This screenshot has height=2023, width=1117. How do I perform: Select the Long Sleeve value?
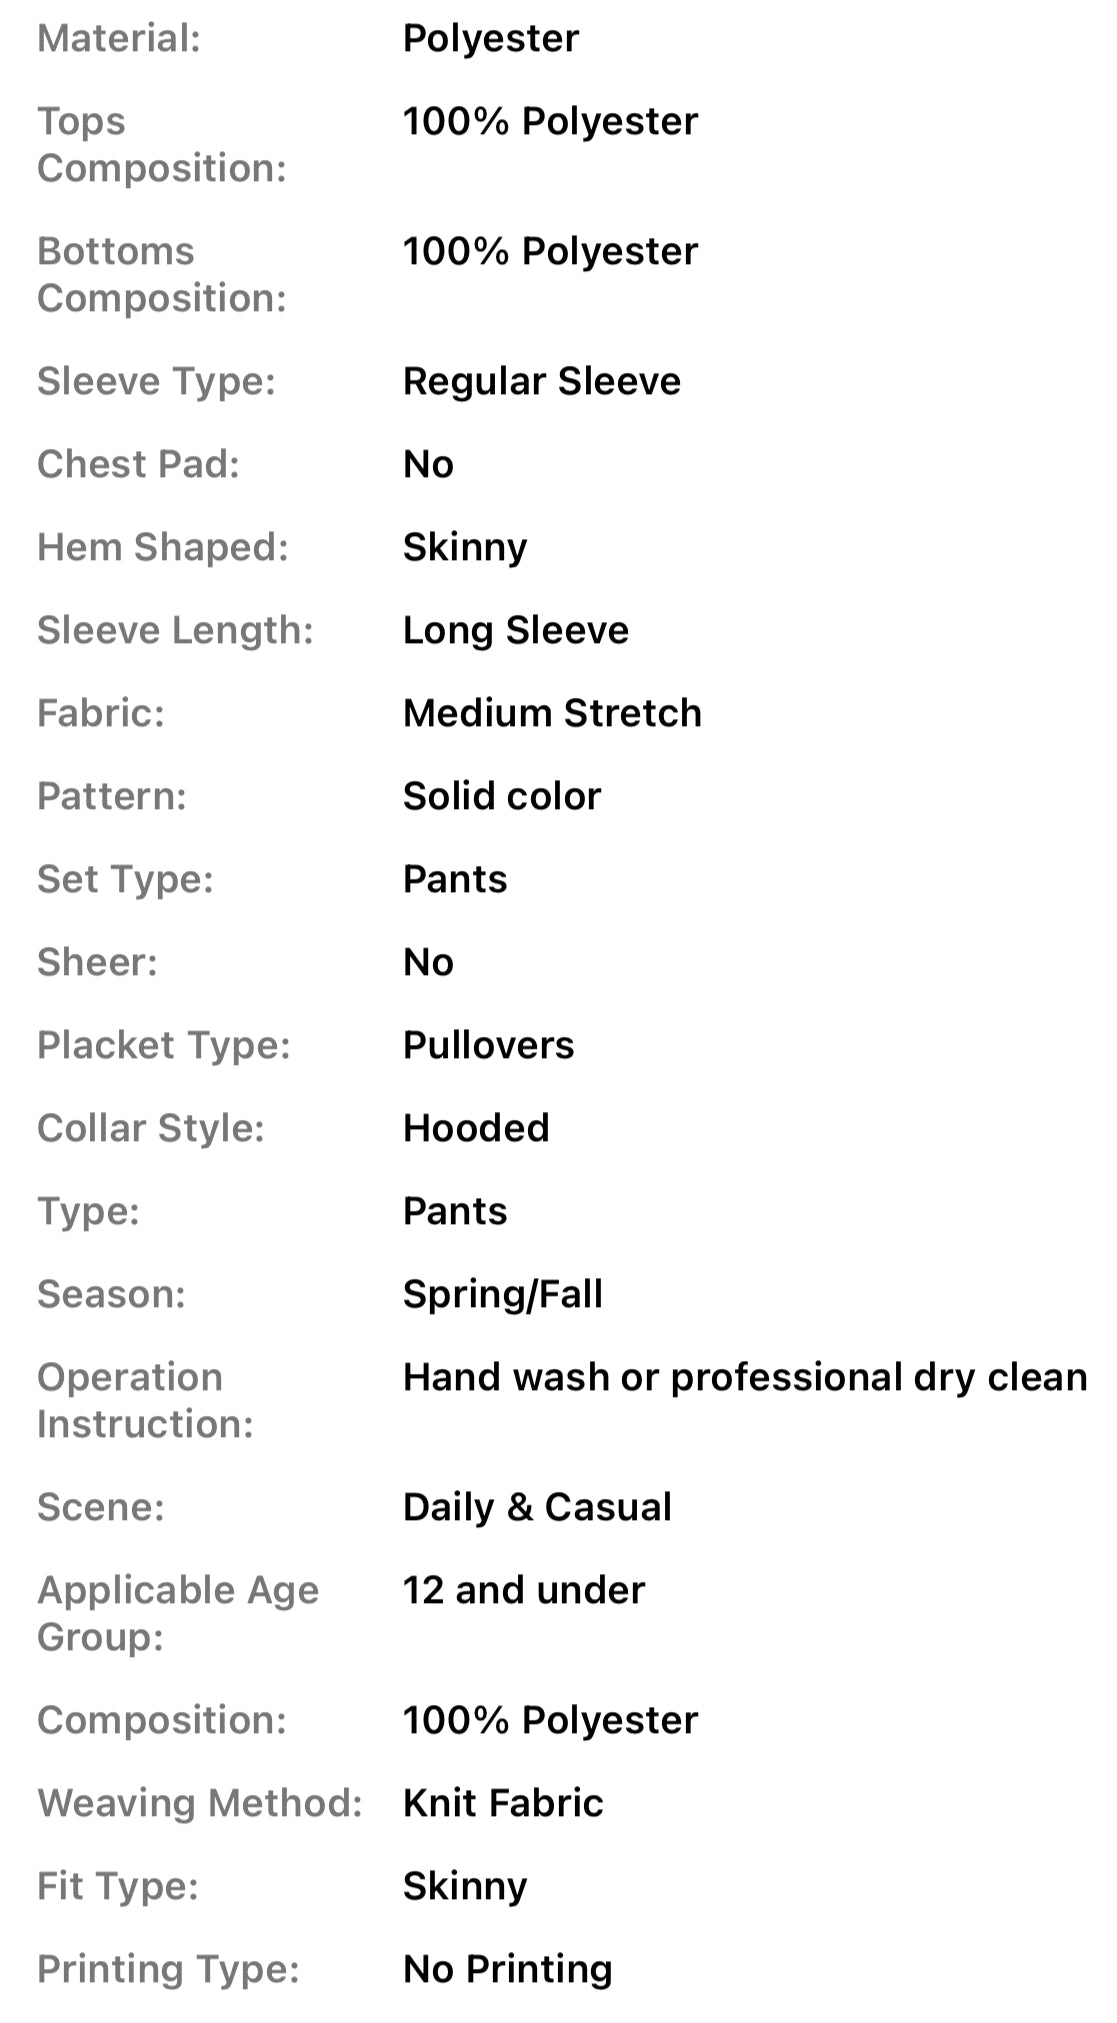click(x=515, y=630)
